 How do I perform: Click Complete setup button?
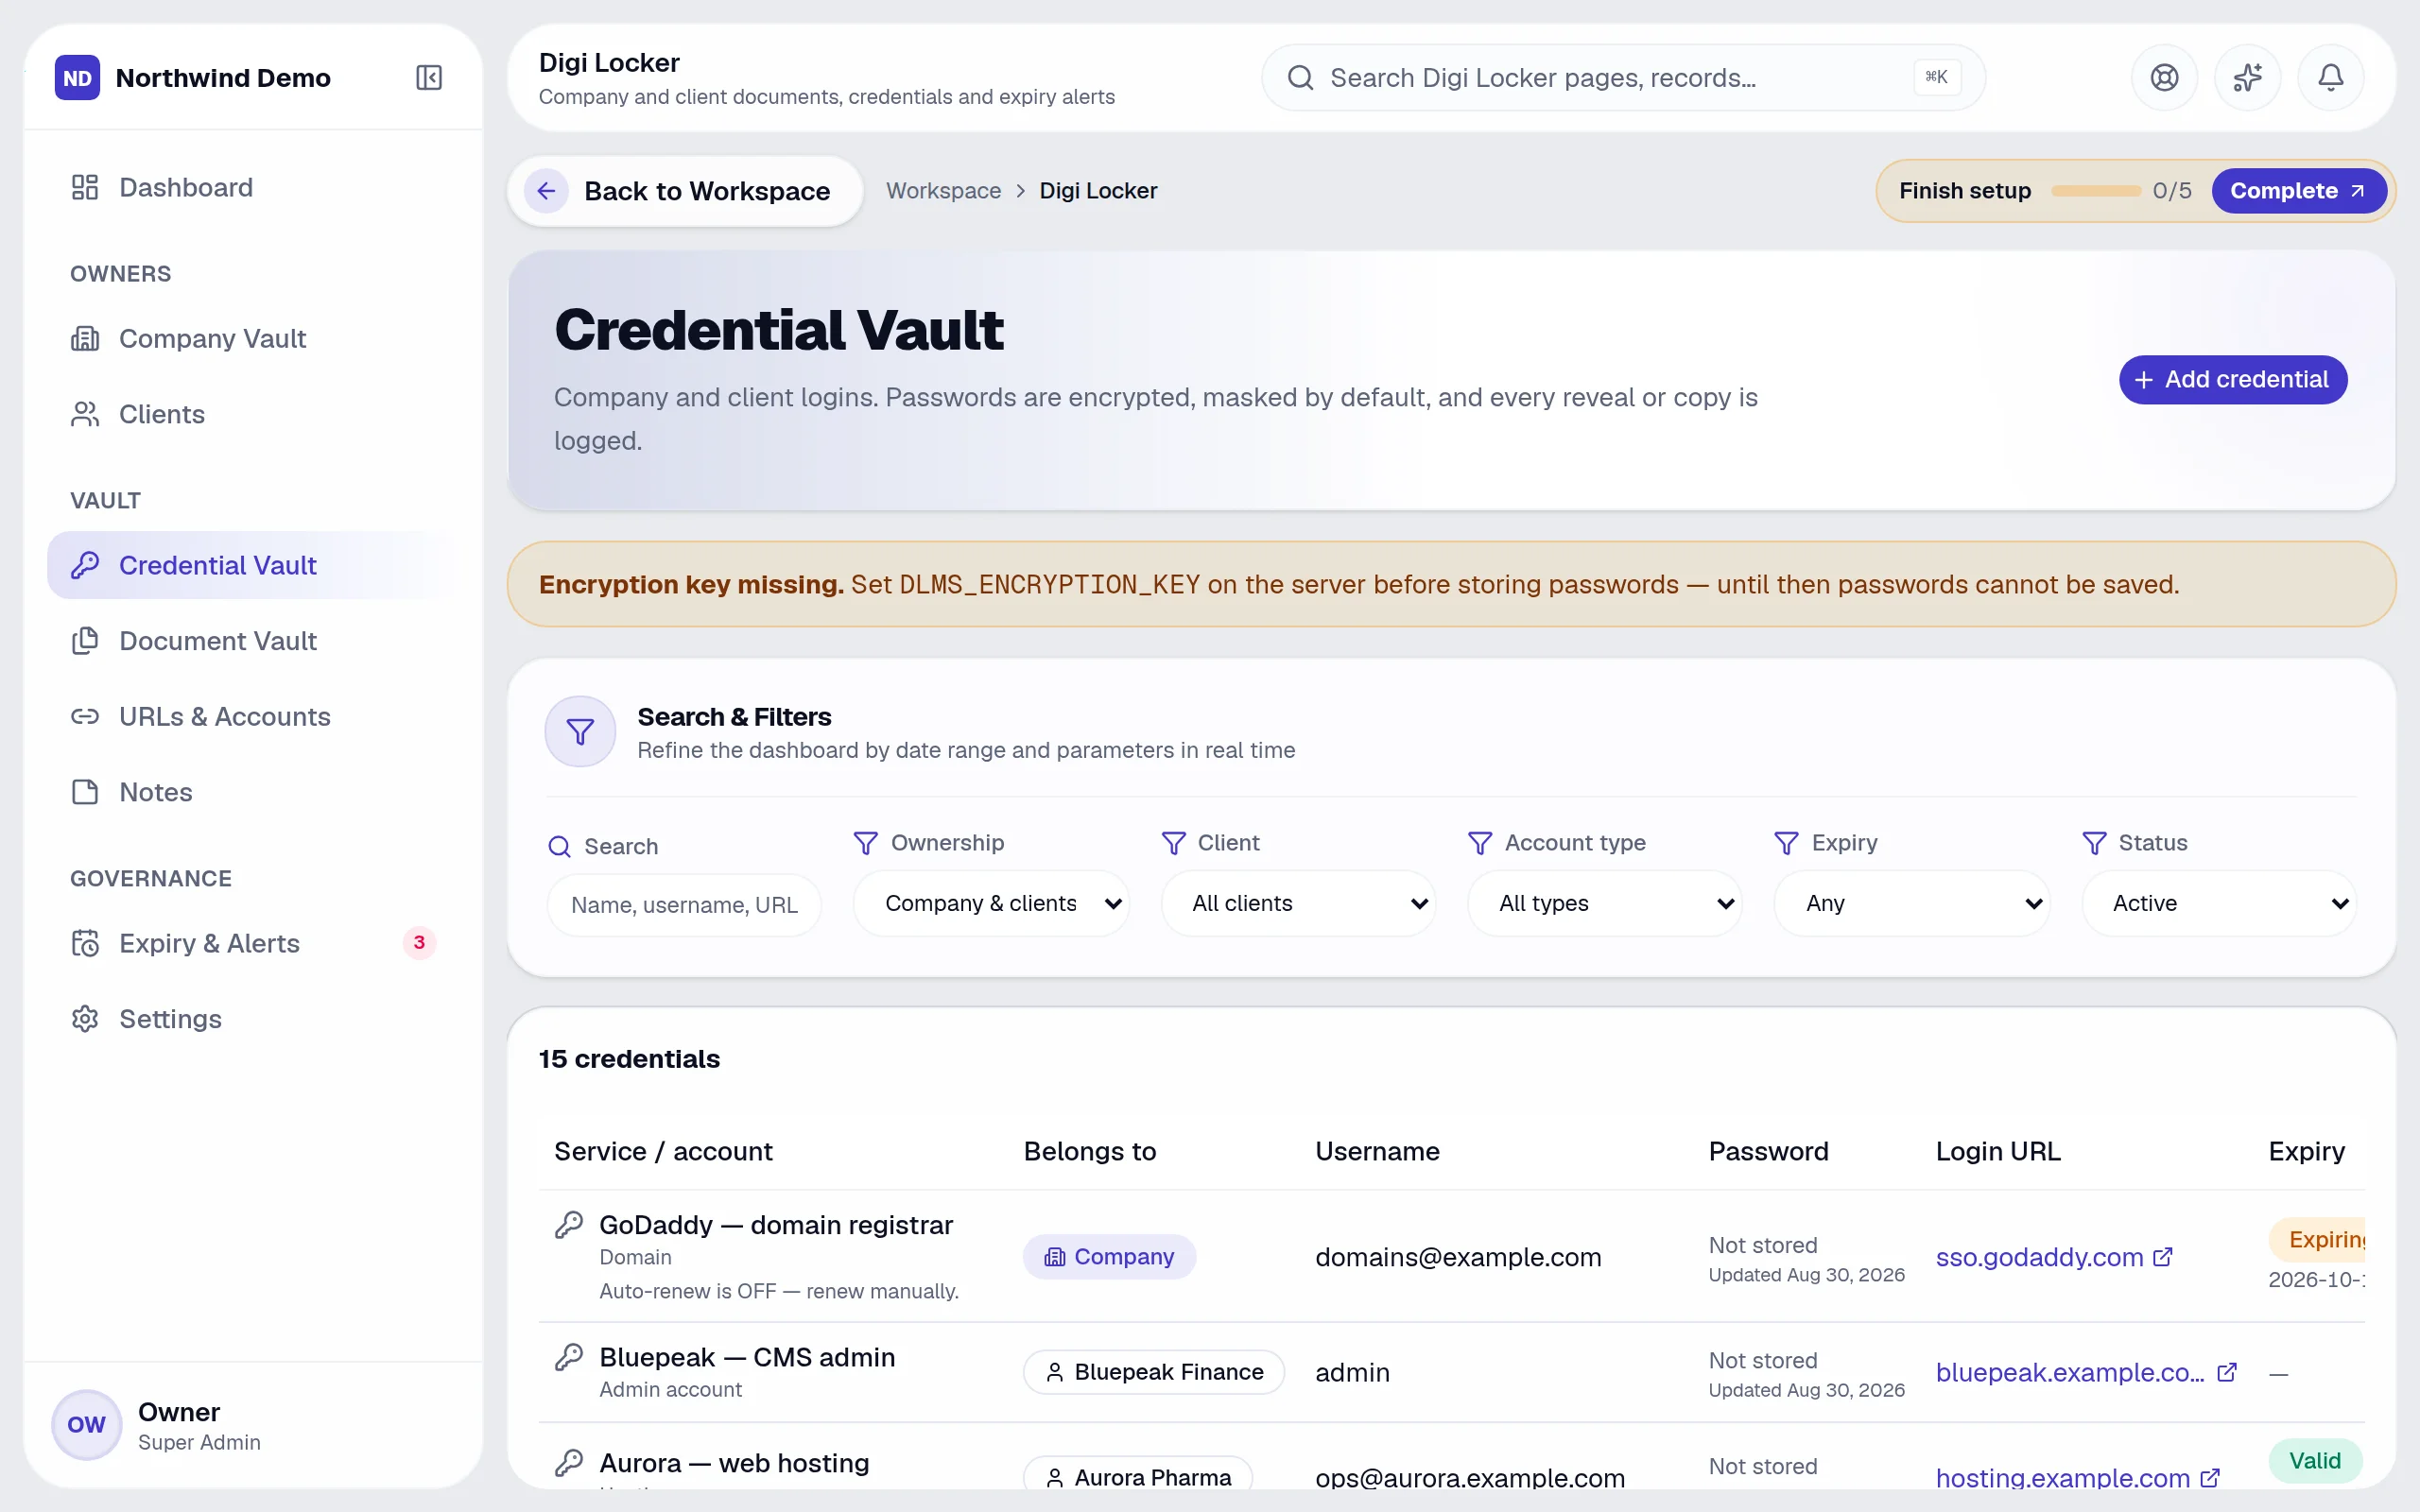pyautogui.click(x=2298, y=191)
